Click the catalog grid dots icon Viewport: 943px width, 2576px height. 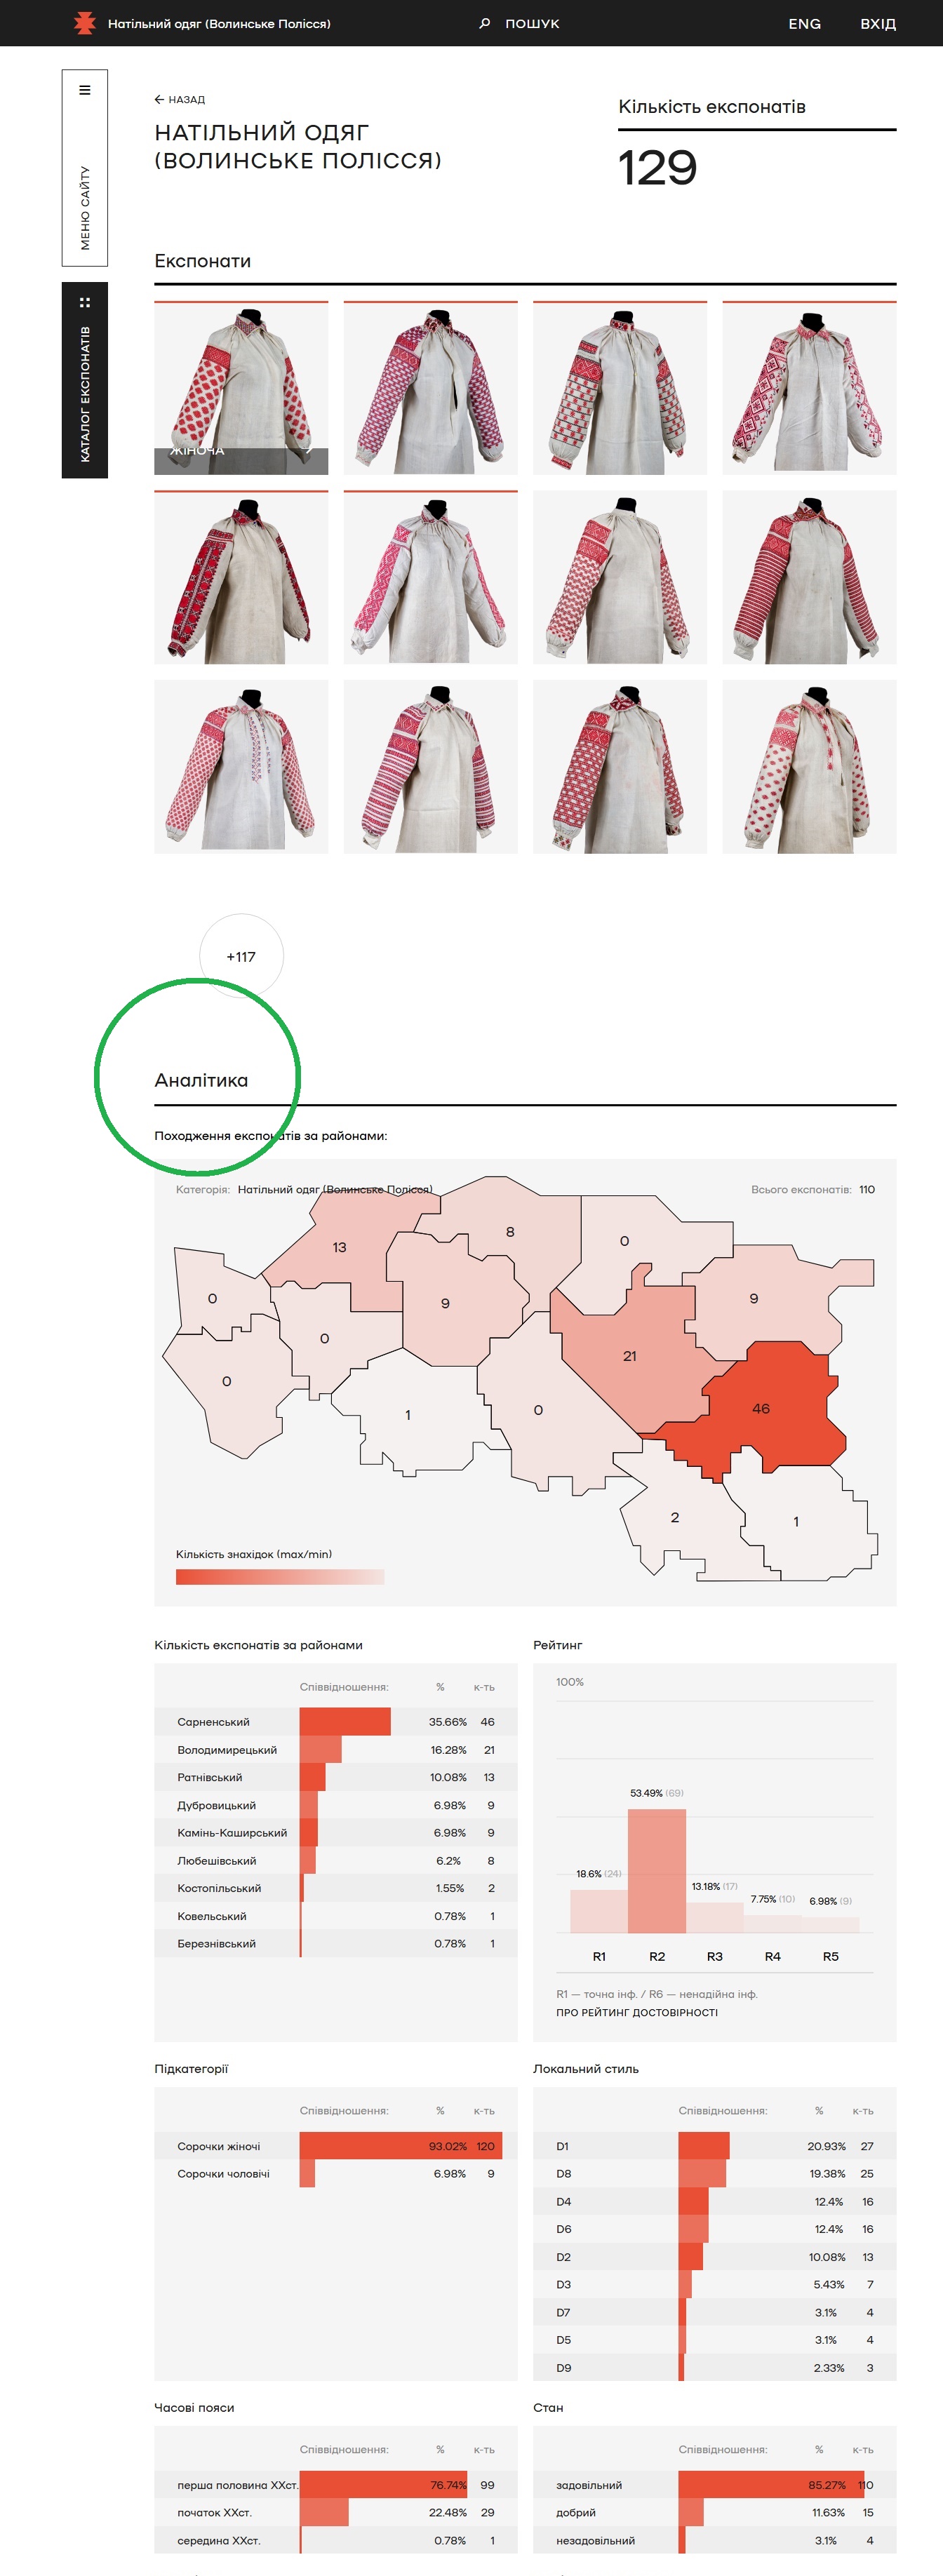point(85,302)
